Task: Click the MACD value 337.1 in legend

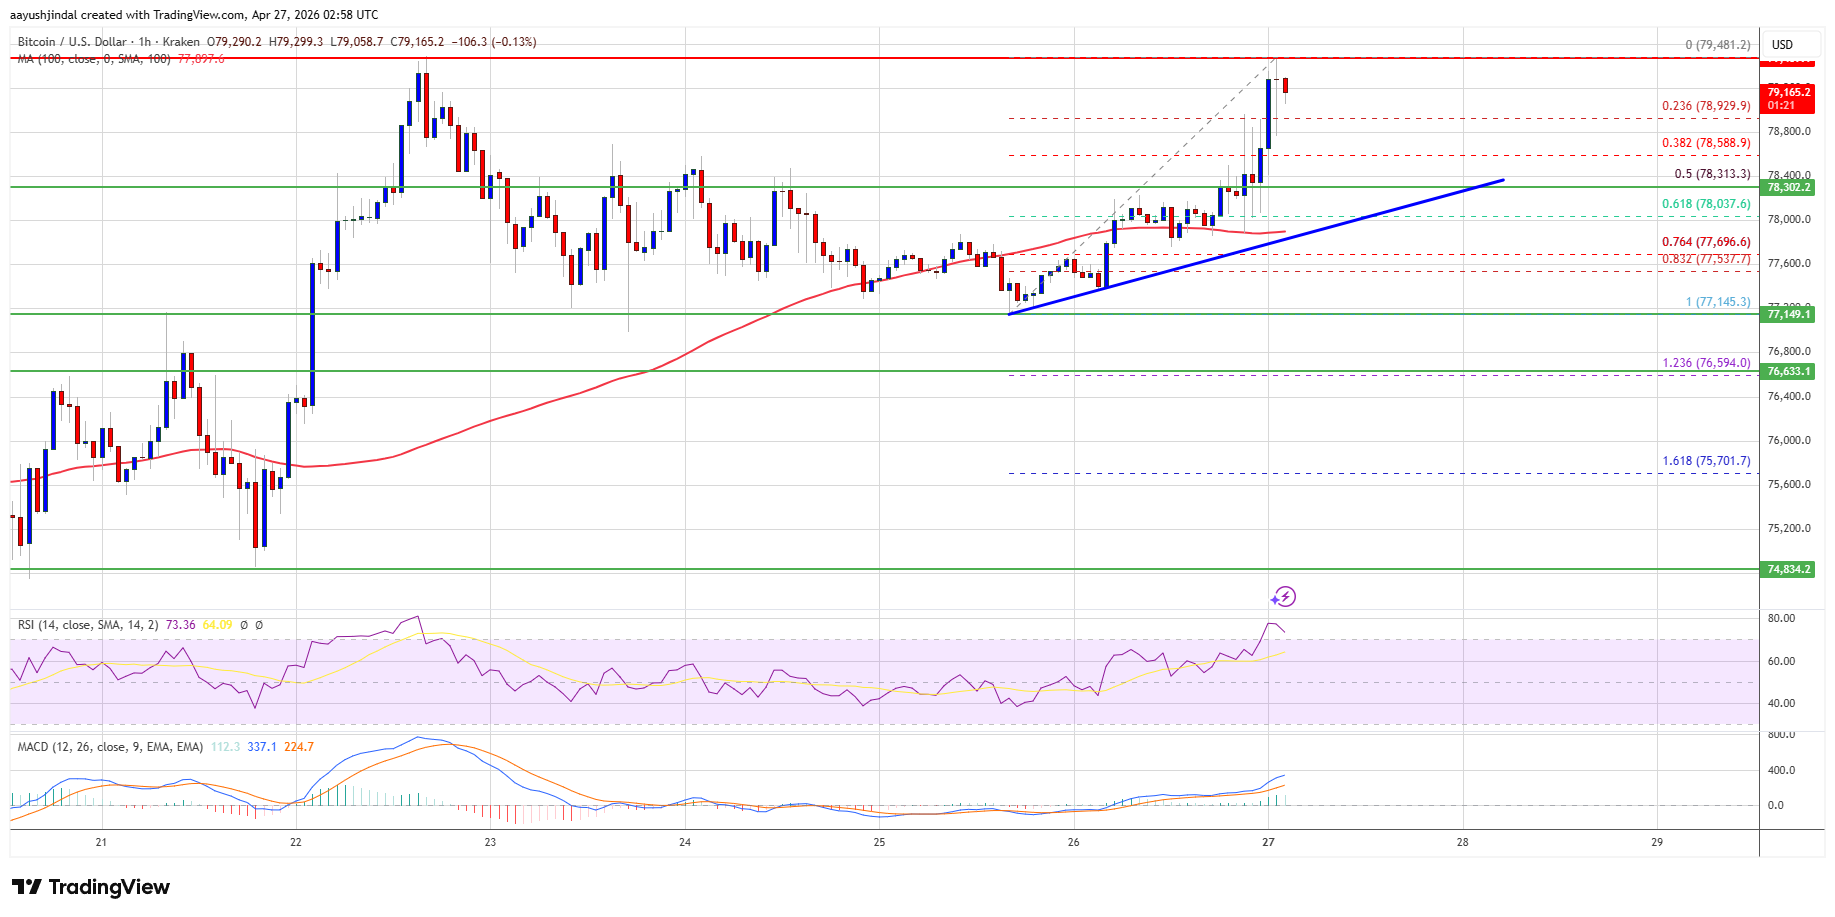Action: (262, 747)
